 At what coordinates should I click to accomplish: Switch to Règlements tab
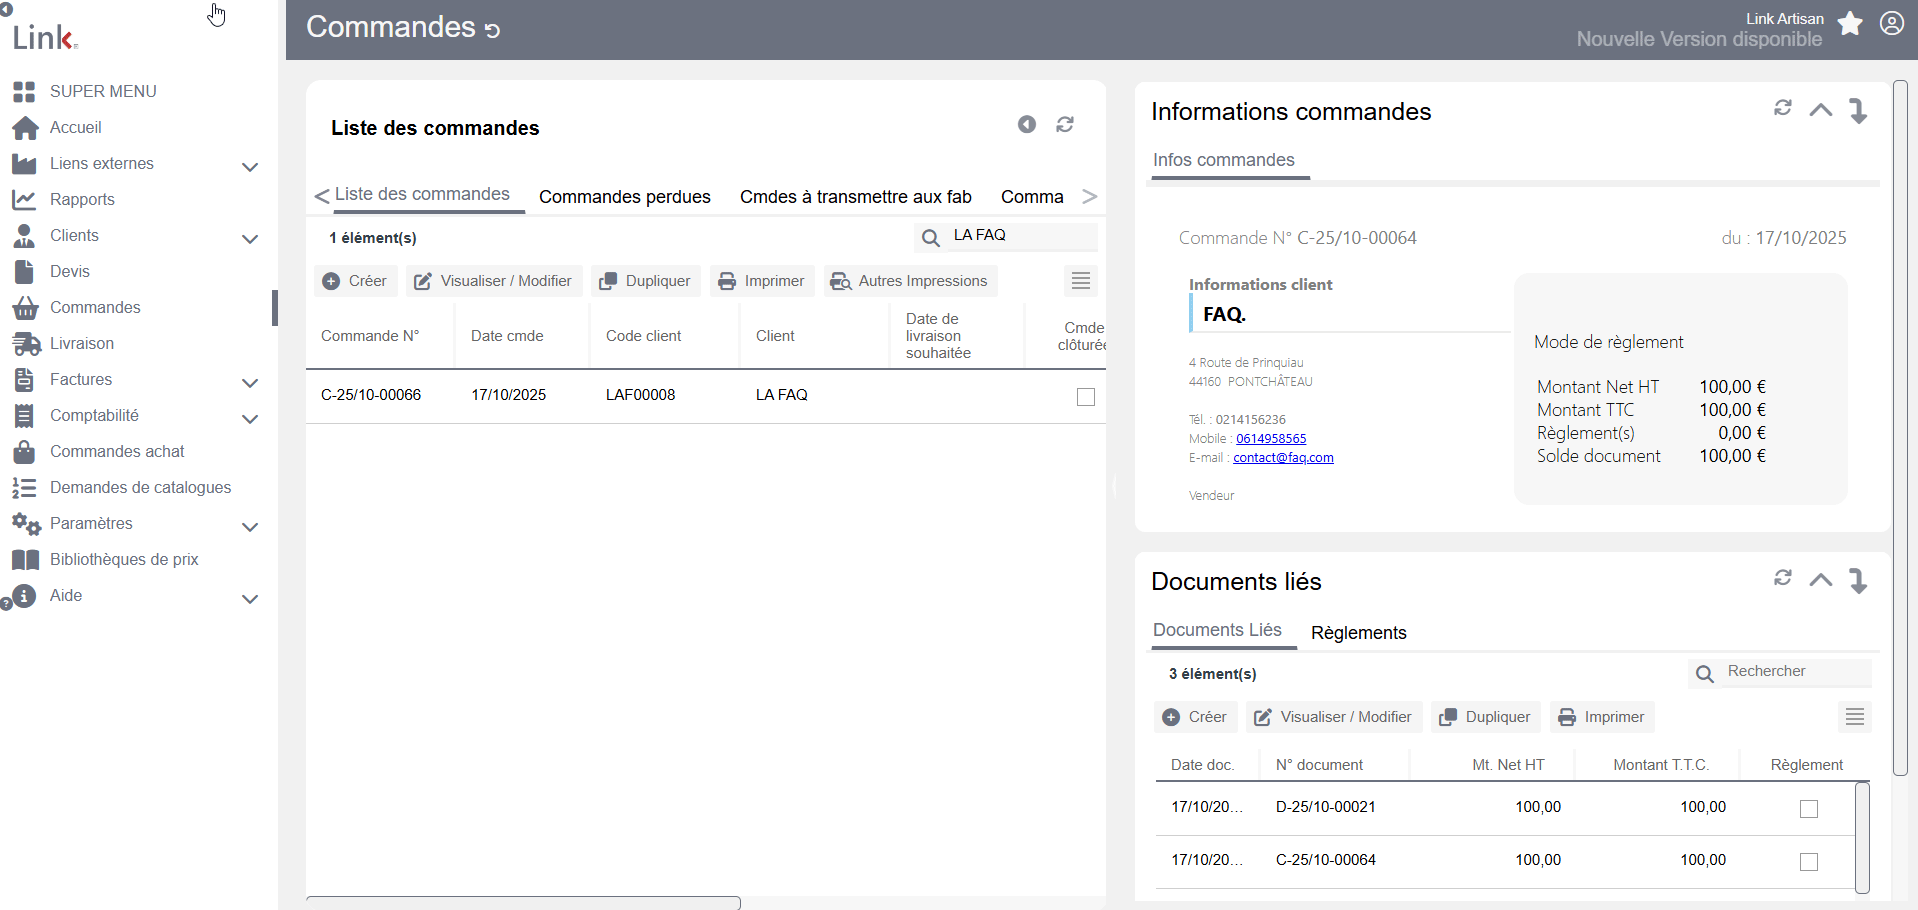1359,633
